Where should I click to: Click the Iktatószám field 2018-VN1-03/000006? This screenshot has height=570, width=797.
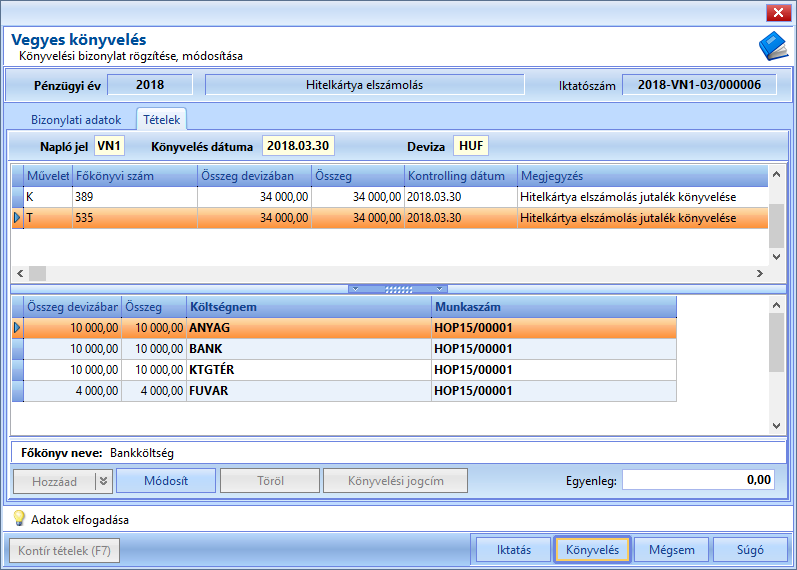click(699, 84)
